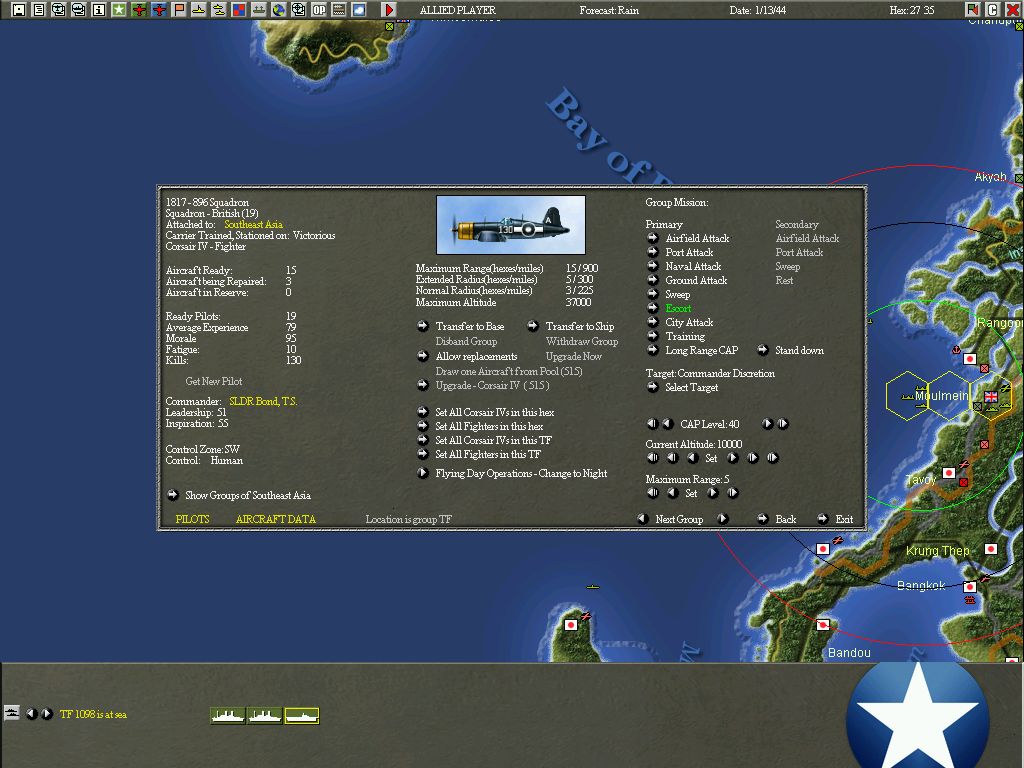This screenshot has height=768, width=1024.
Task: Increase CAP Level with barred right arrow
Action: 782,424
